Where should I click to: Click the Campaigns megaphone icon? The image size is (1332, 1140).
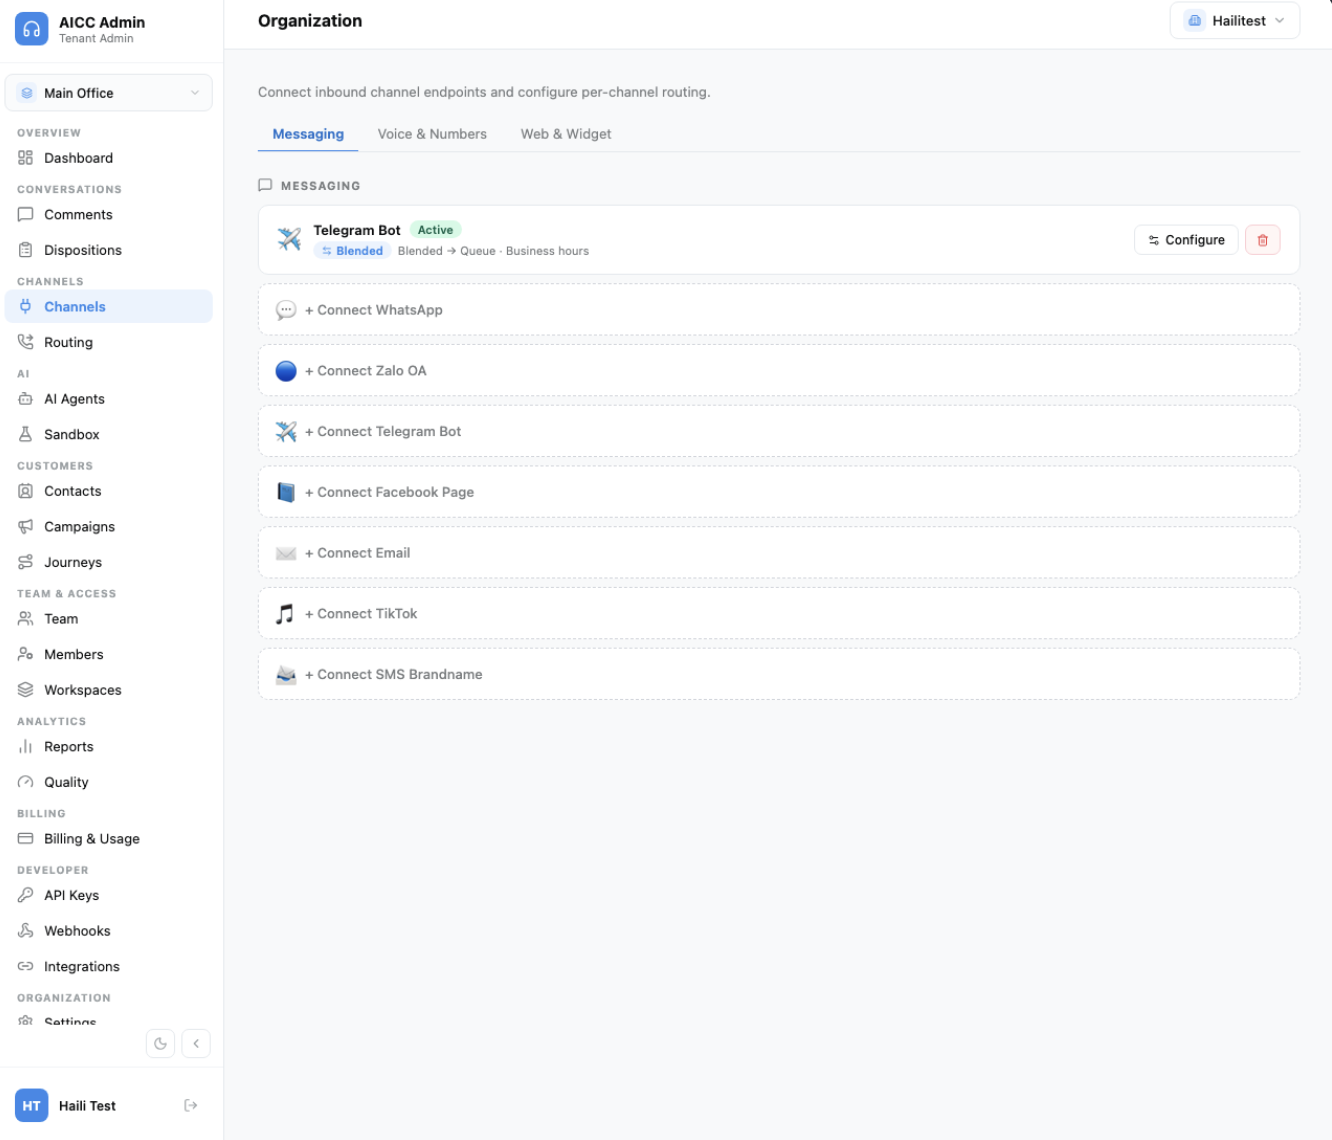[26, 526]
